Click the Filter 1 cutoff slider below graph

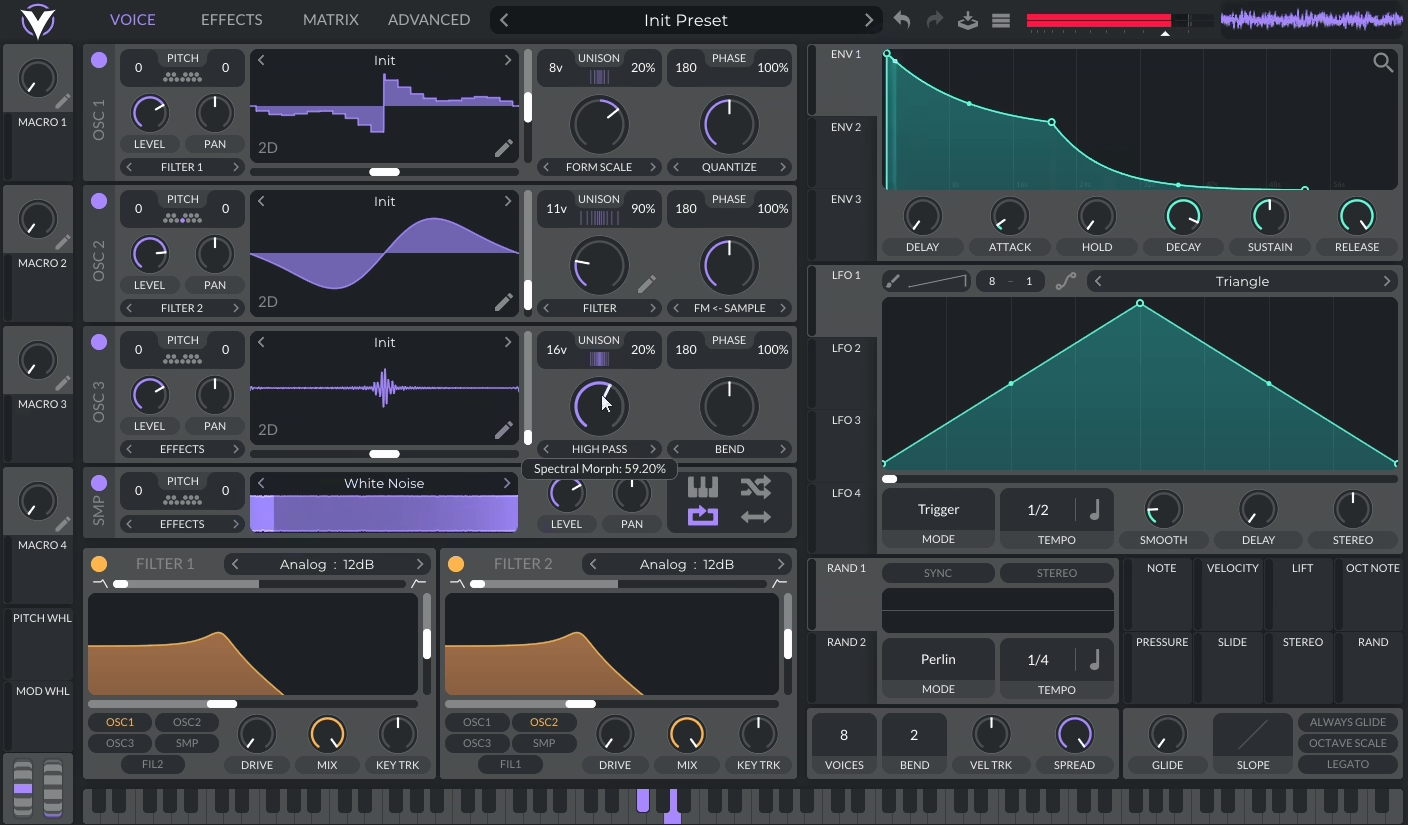tap(222, 704)
